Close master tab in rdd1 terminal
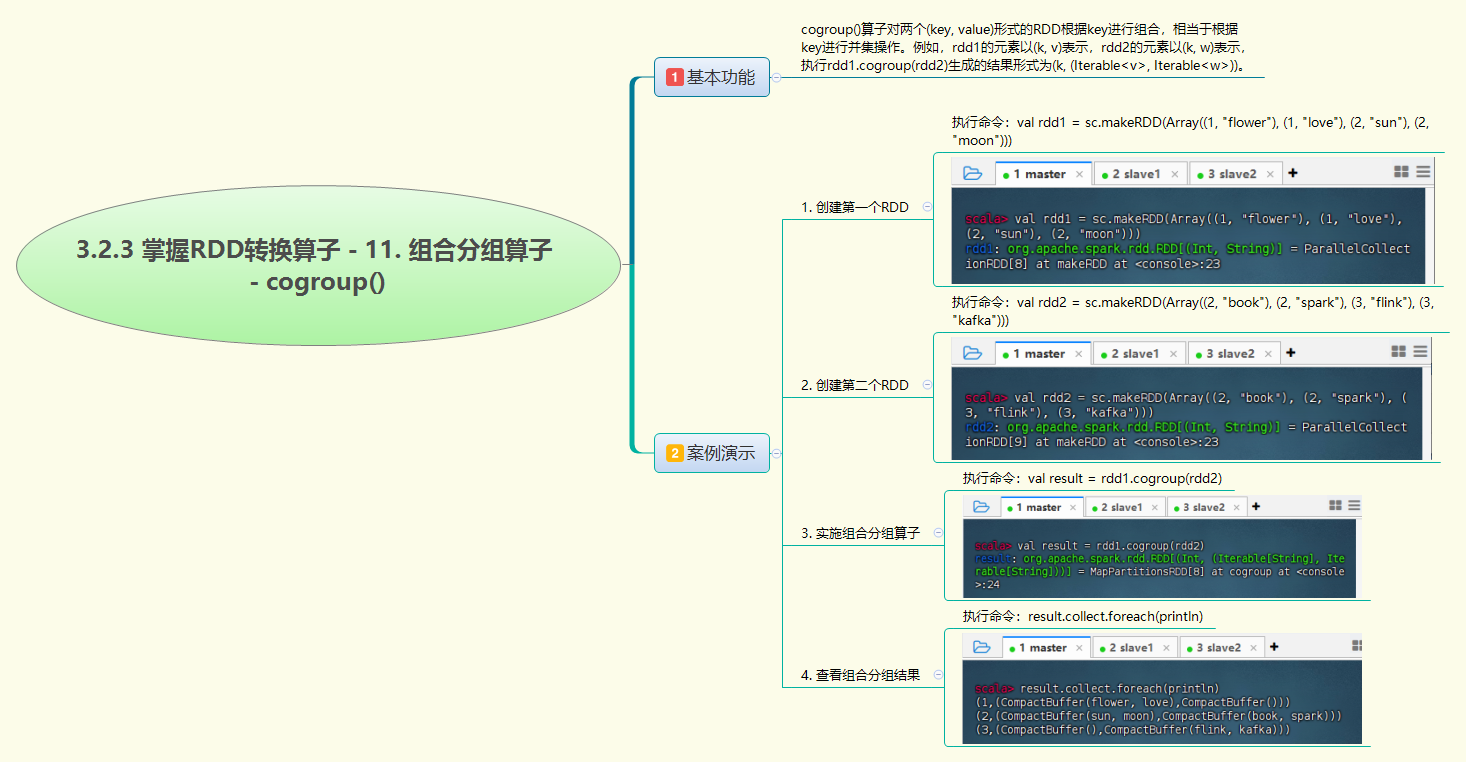1466x762 pixels. click(1079, 174)
